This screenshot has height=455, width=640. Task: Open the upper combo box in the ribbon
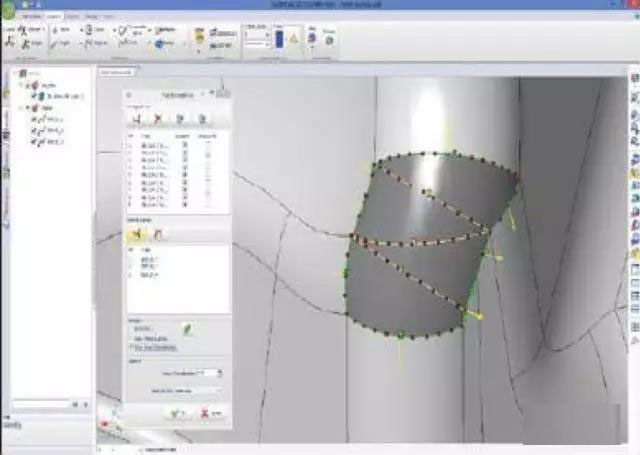point(259,33)
